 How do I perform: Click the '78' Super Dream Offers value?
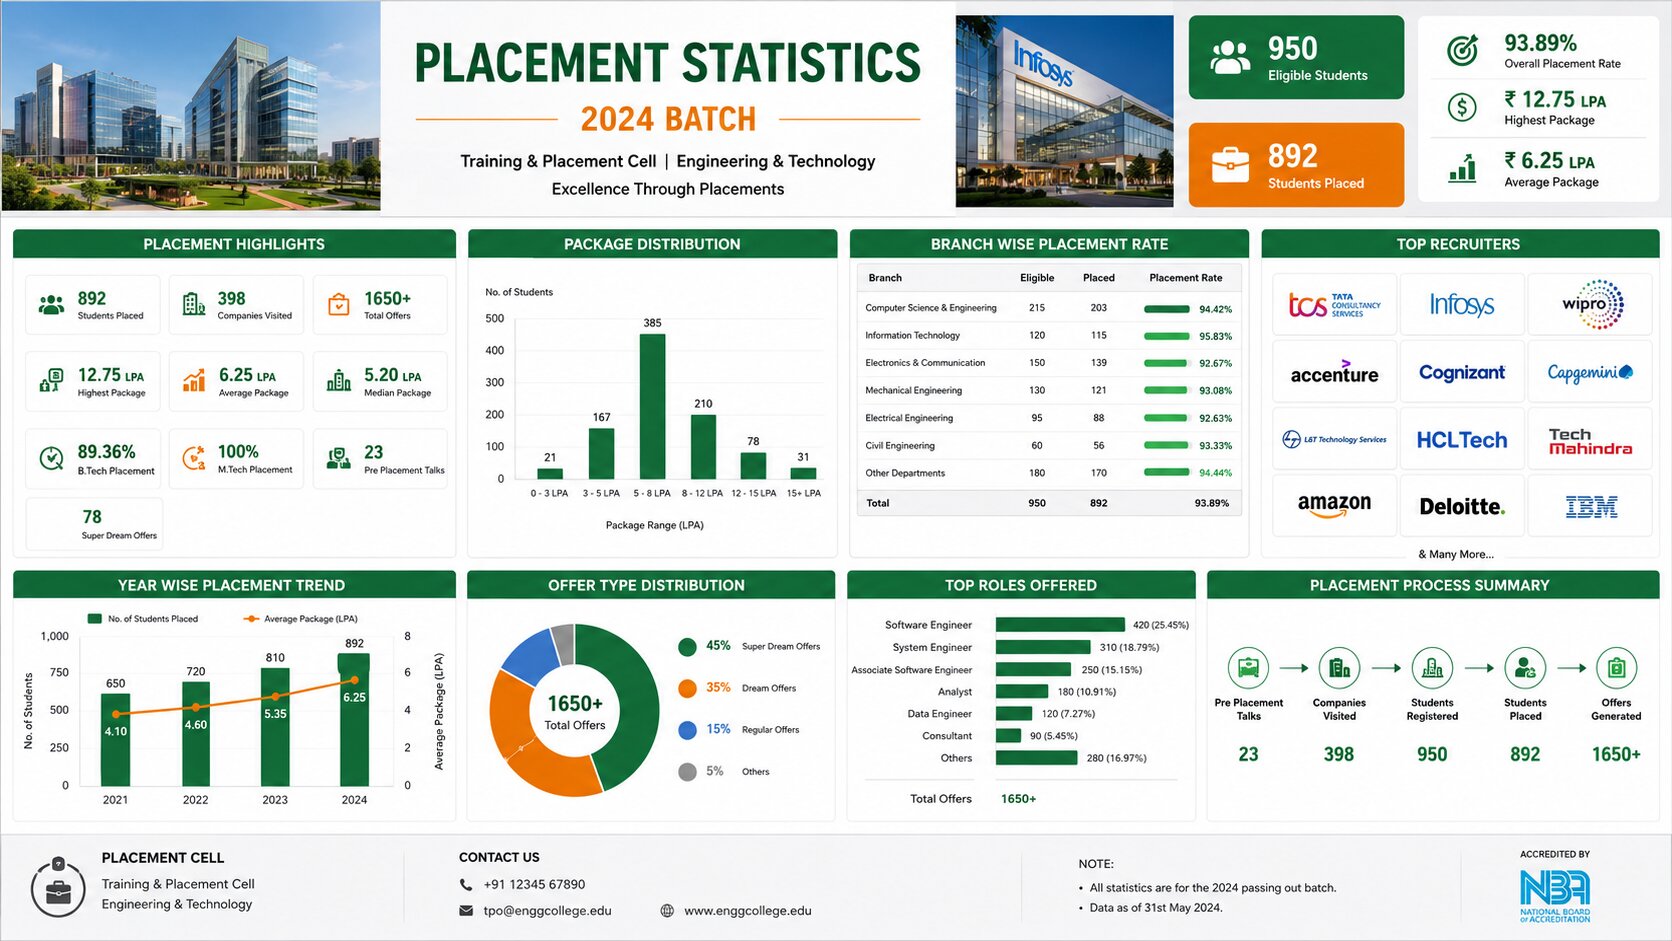point(92,517)
